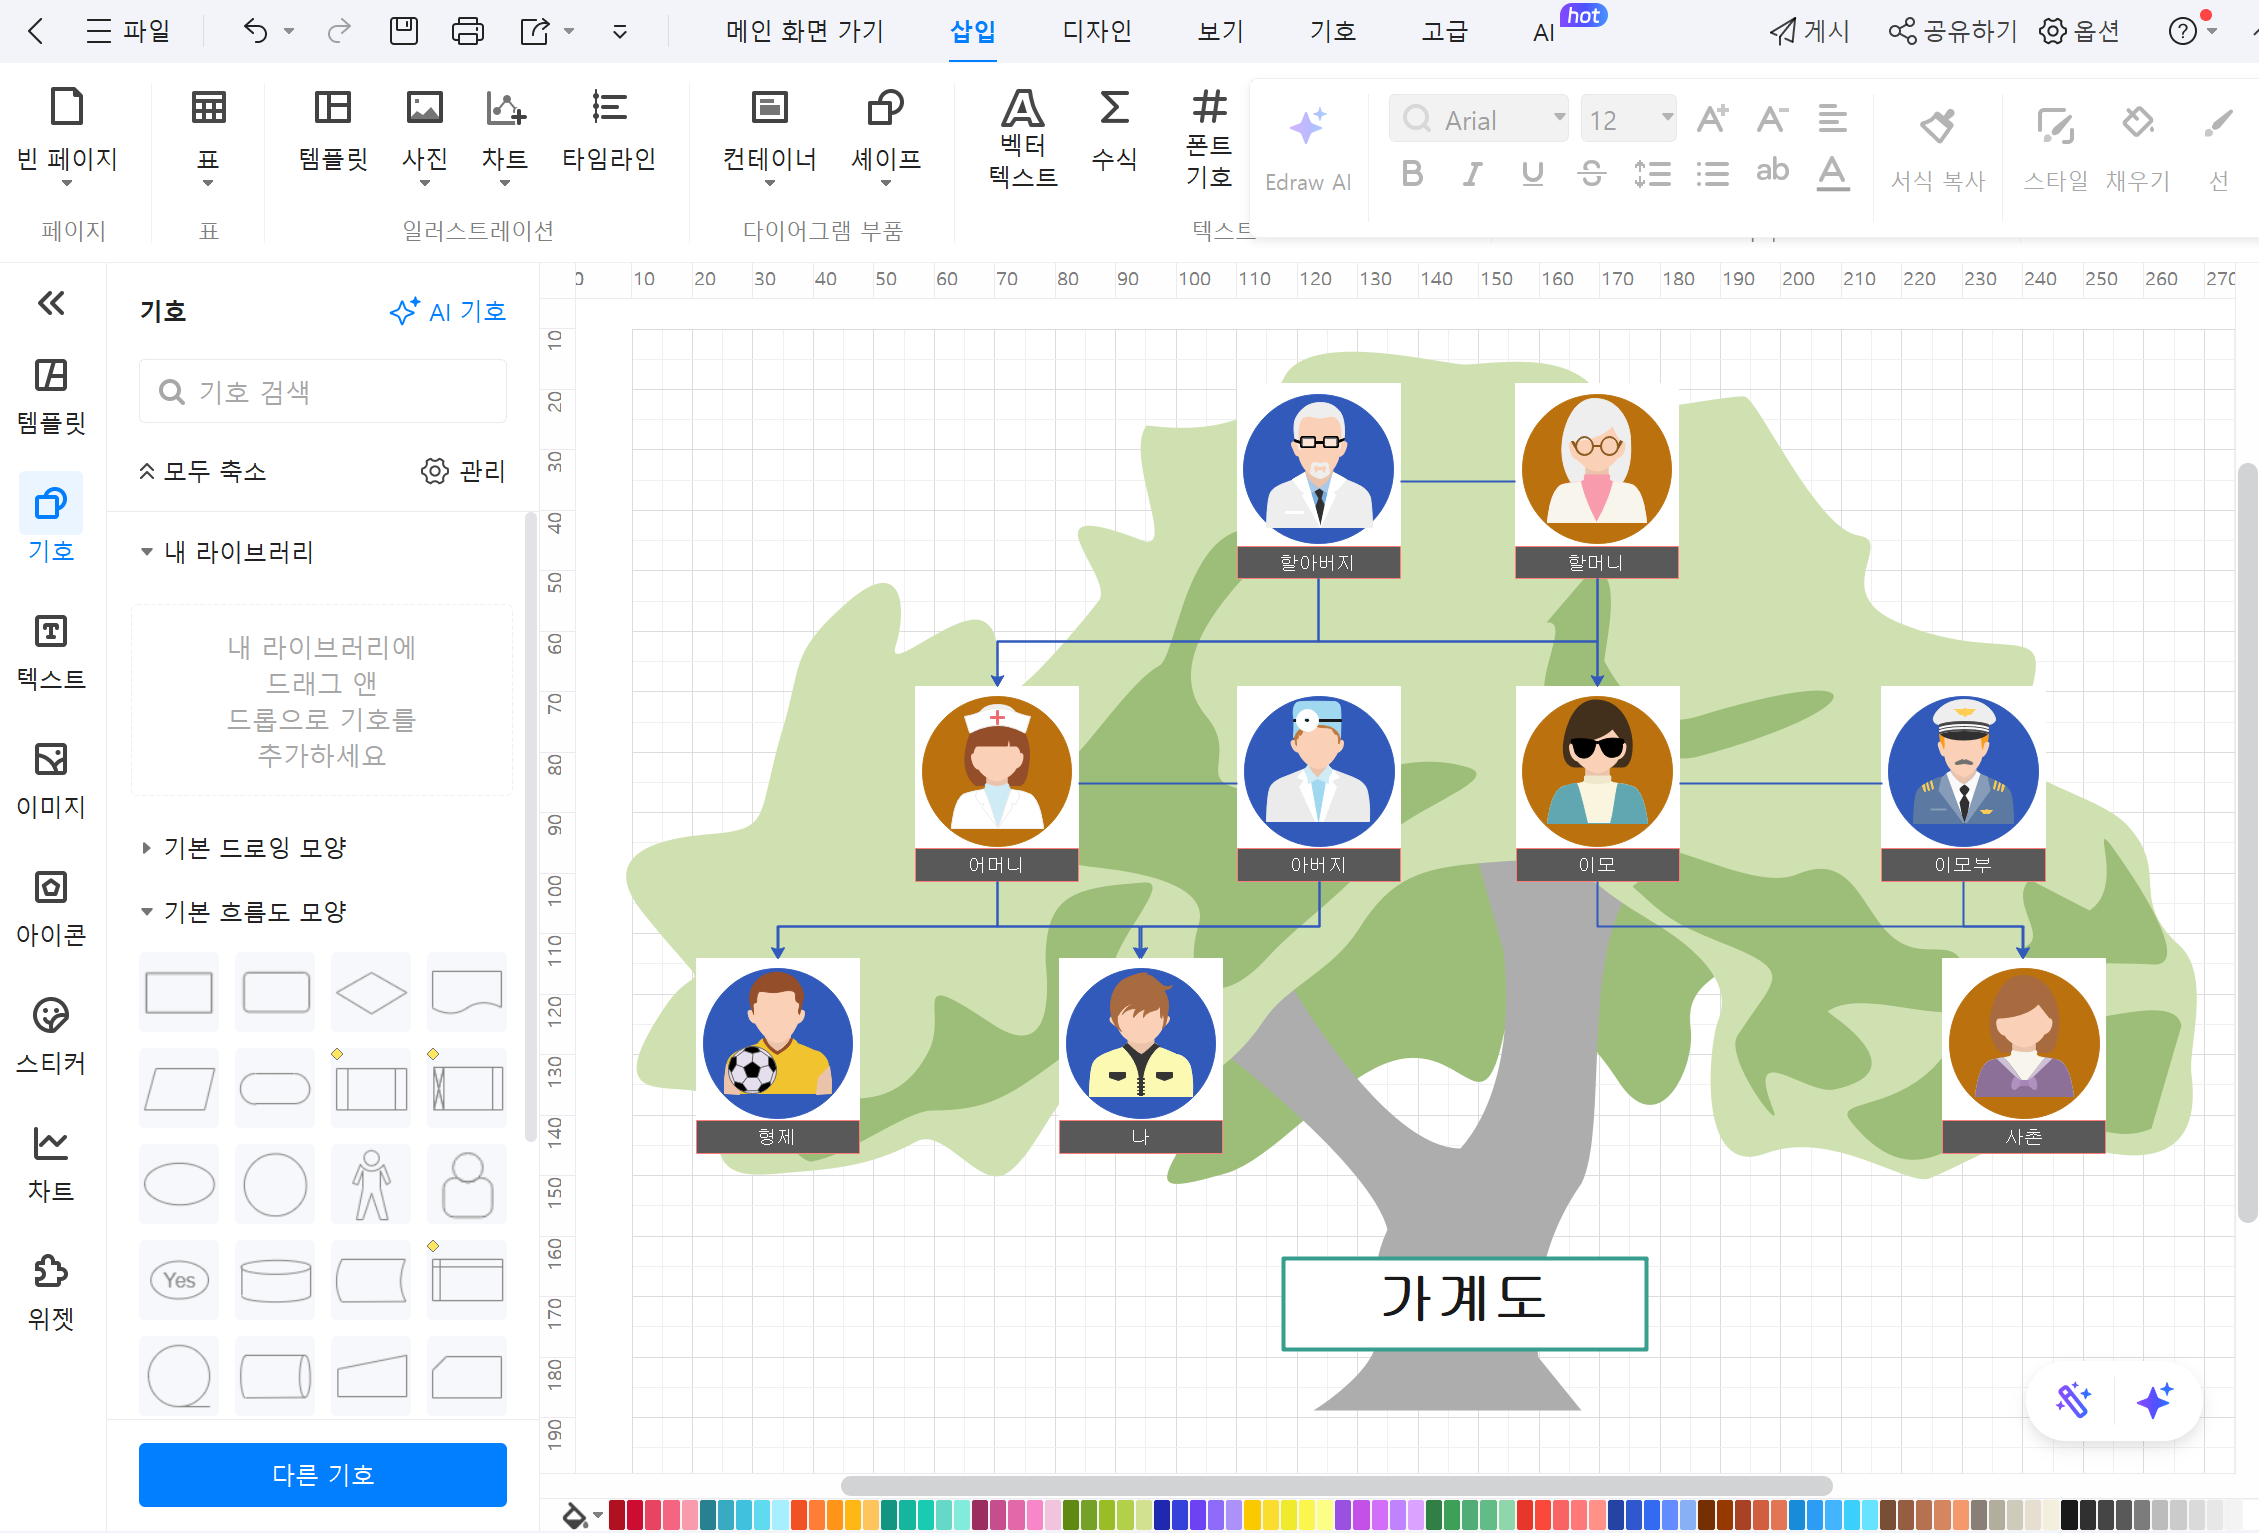Image resolution: width=2259 pixels, height=1533 pixels.
Task: Open 이미지 panel in left sidebar
Action: (51, 780)
